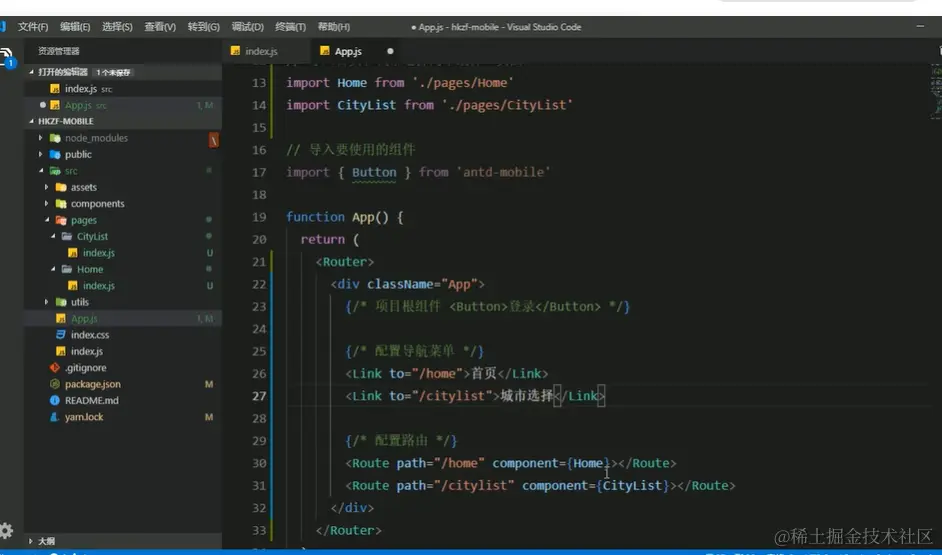
Task: Click the JS icon on the App.js tab
Action: tap(325, 51)
